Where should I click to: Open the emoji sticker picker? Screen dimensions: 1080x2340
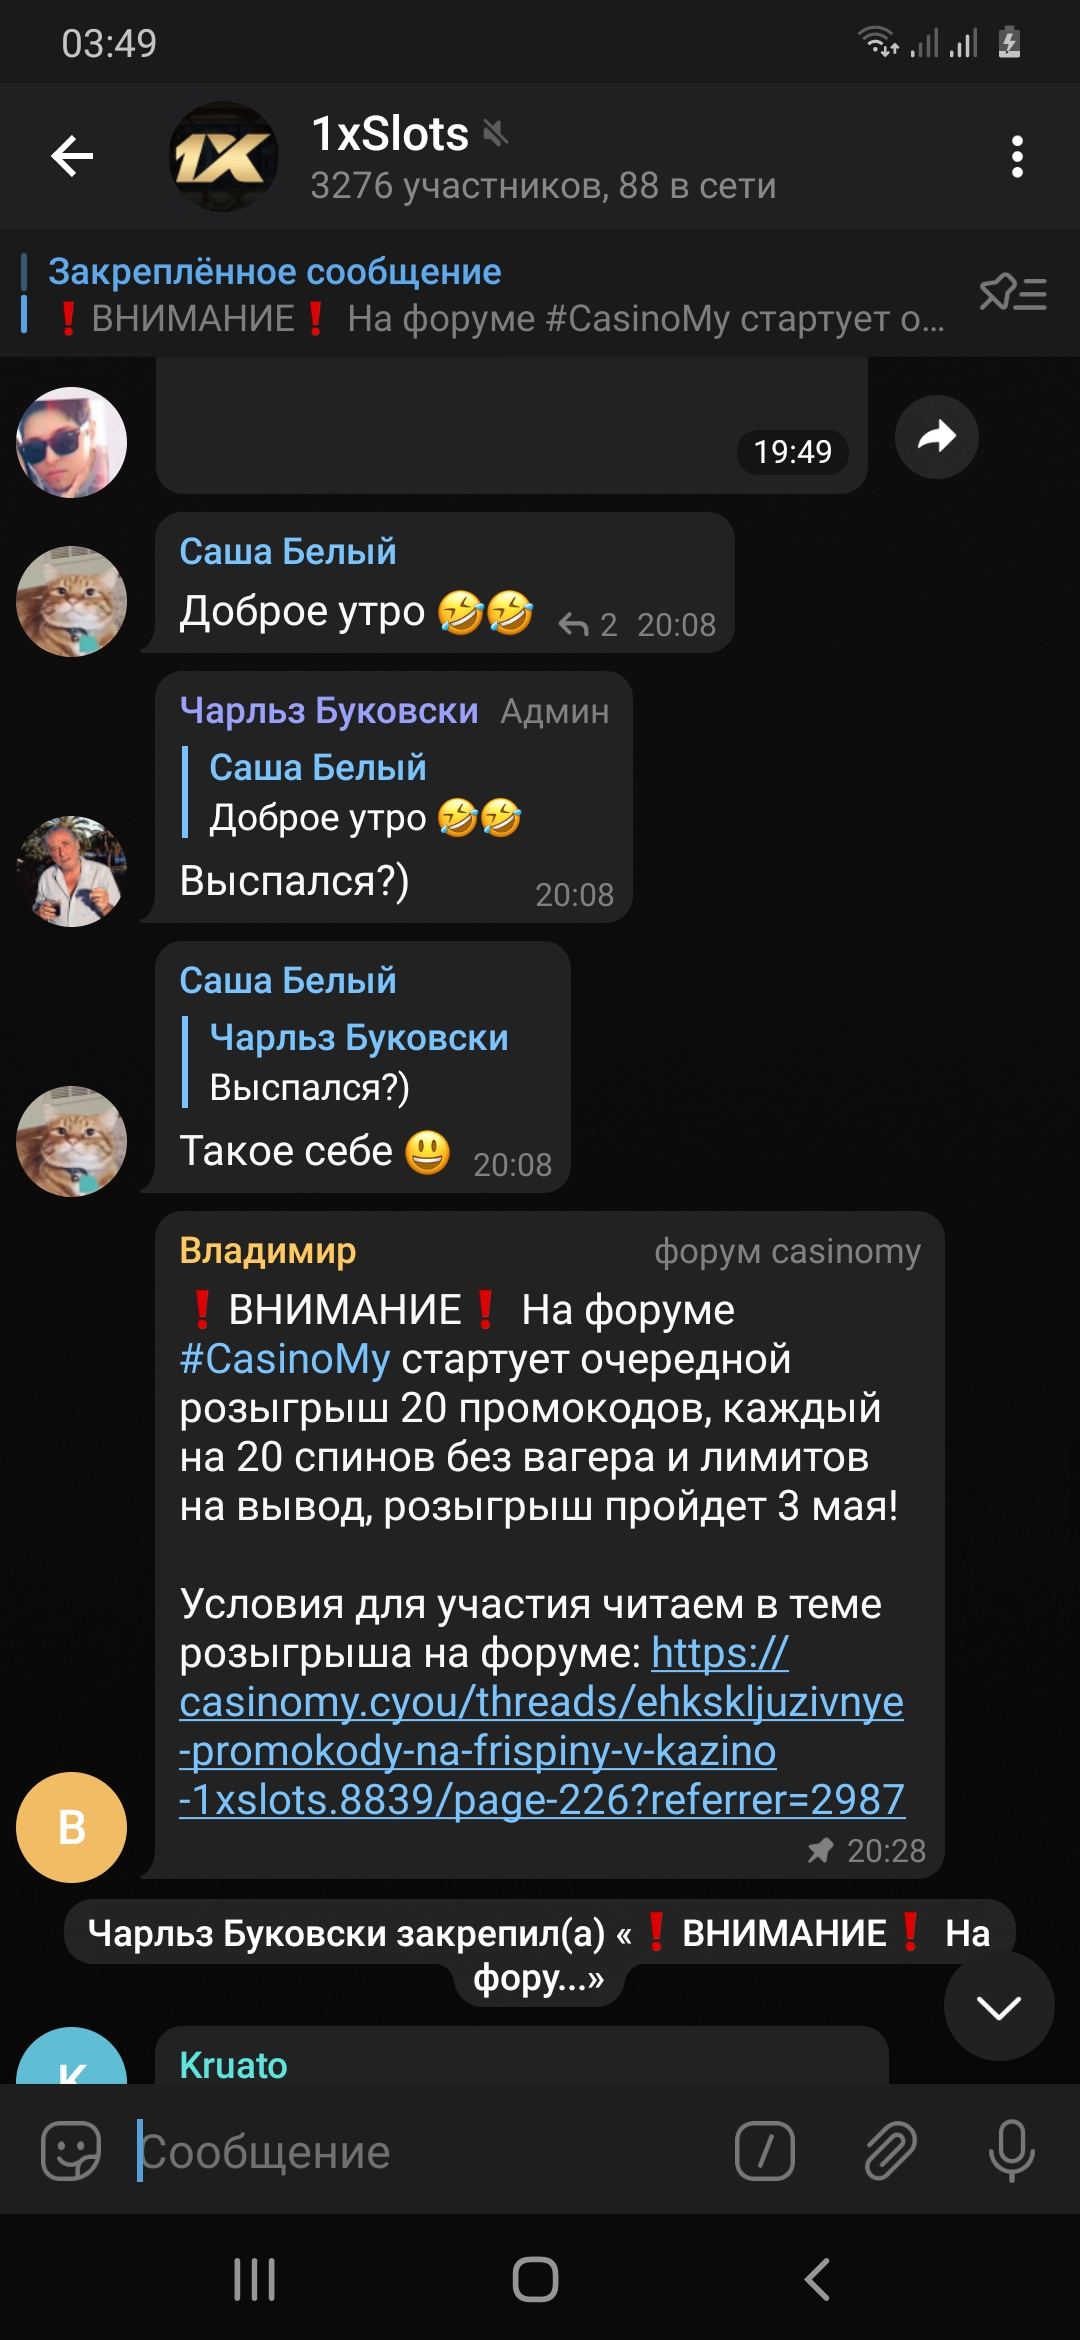tap(71, 2150)
